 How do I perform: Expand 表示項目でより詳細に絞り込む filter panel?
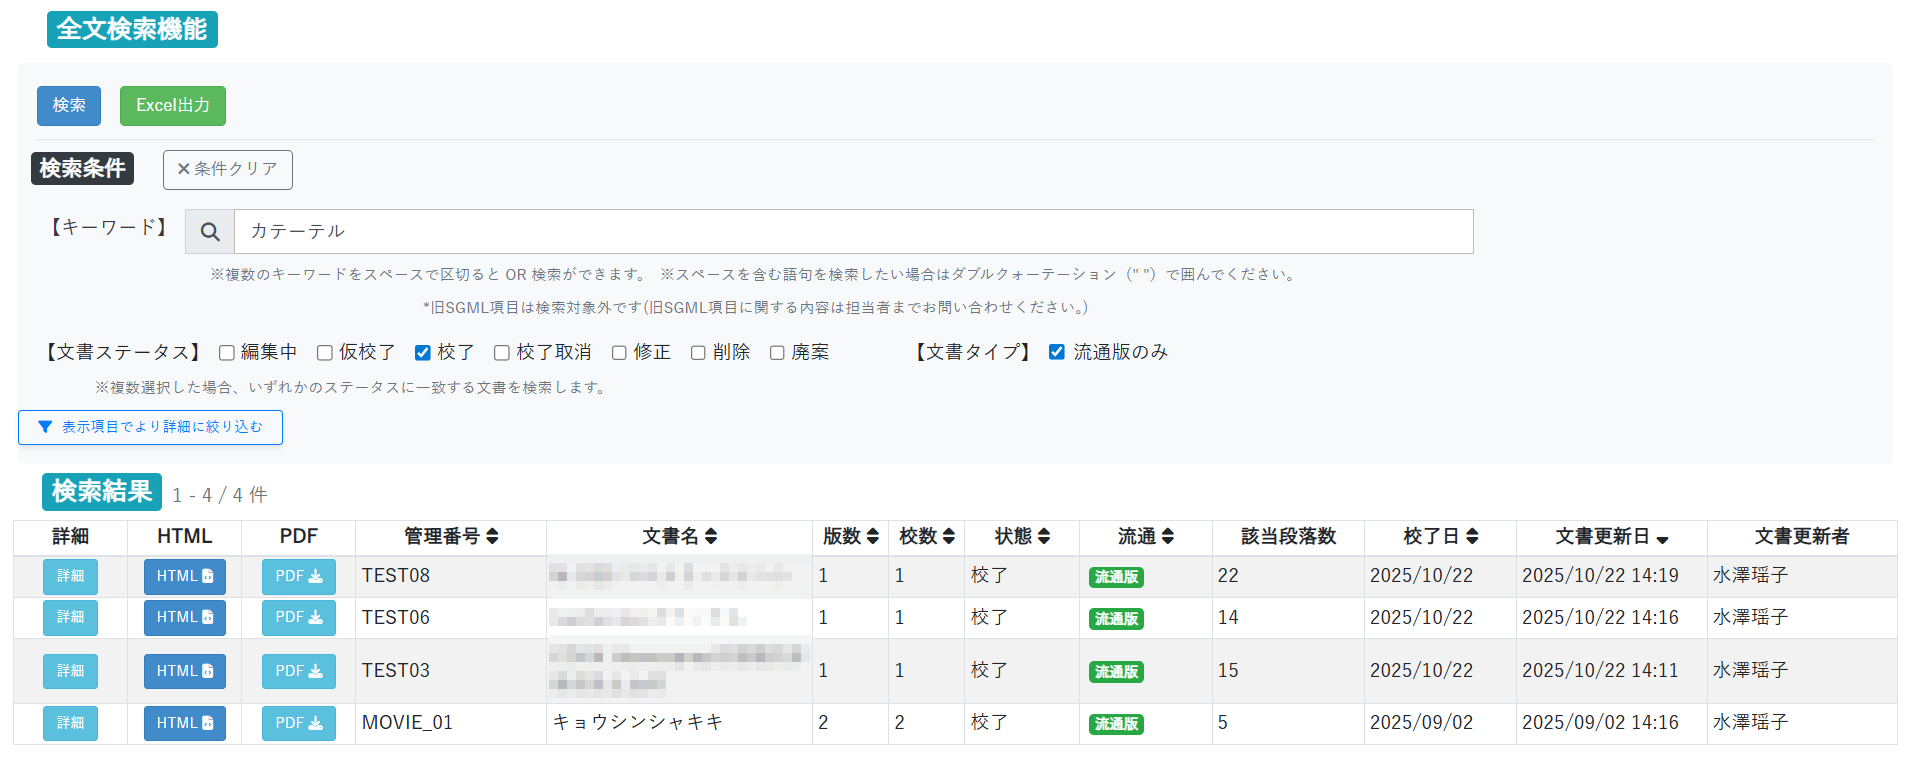tap(150, 427)
